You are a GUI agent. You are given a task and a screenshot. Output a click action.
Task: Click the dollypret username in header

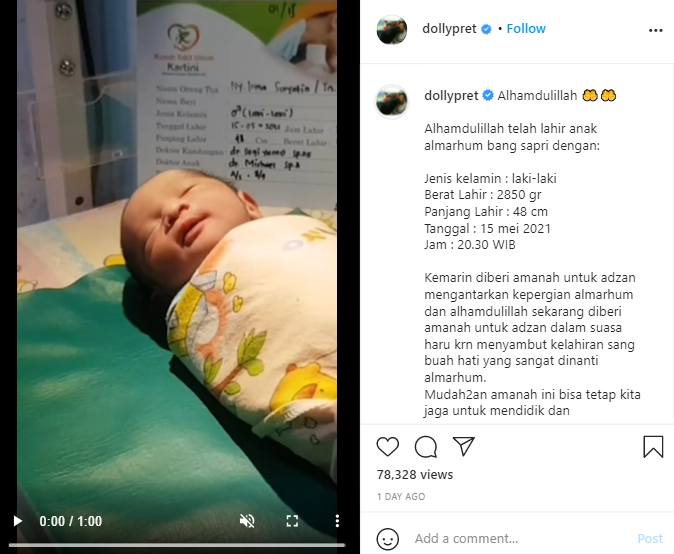[x=449, y=29]
